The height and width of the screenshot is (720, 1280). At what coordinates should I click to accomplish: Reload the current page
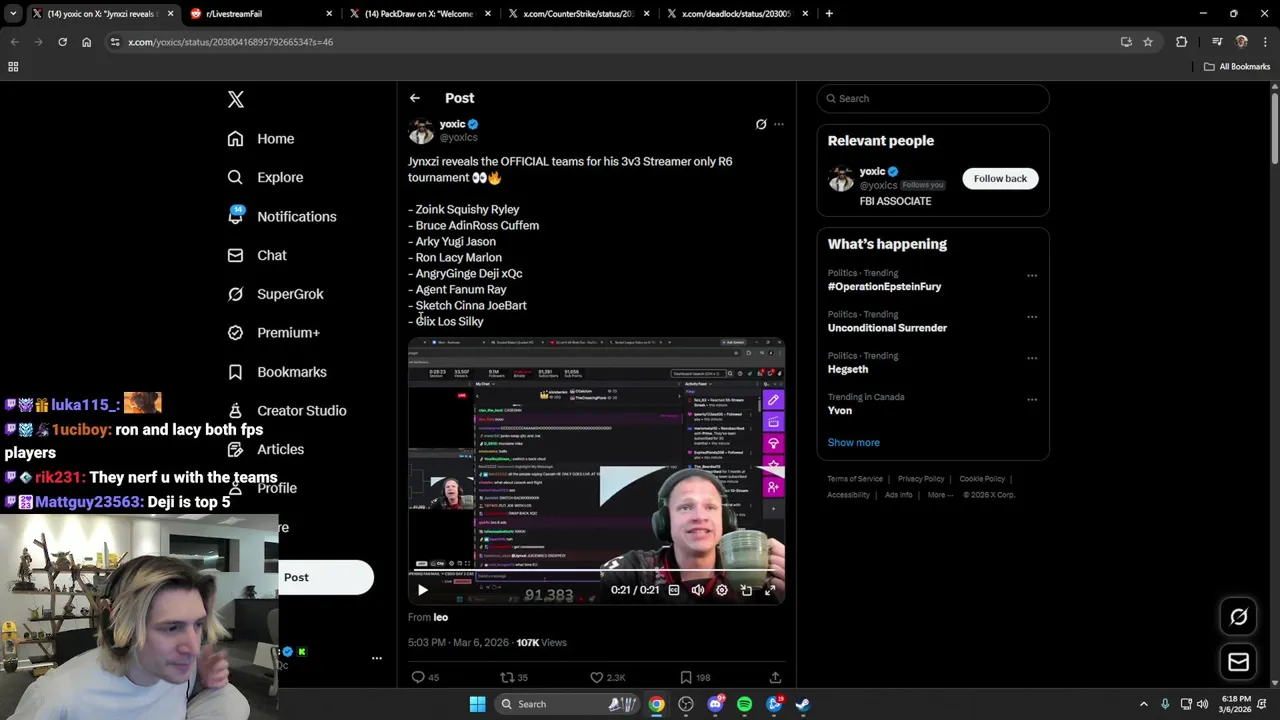[x=62, y=42]
